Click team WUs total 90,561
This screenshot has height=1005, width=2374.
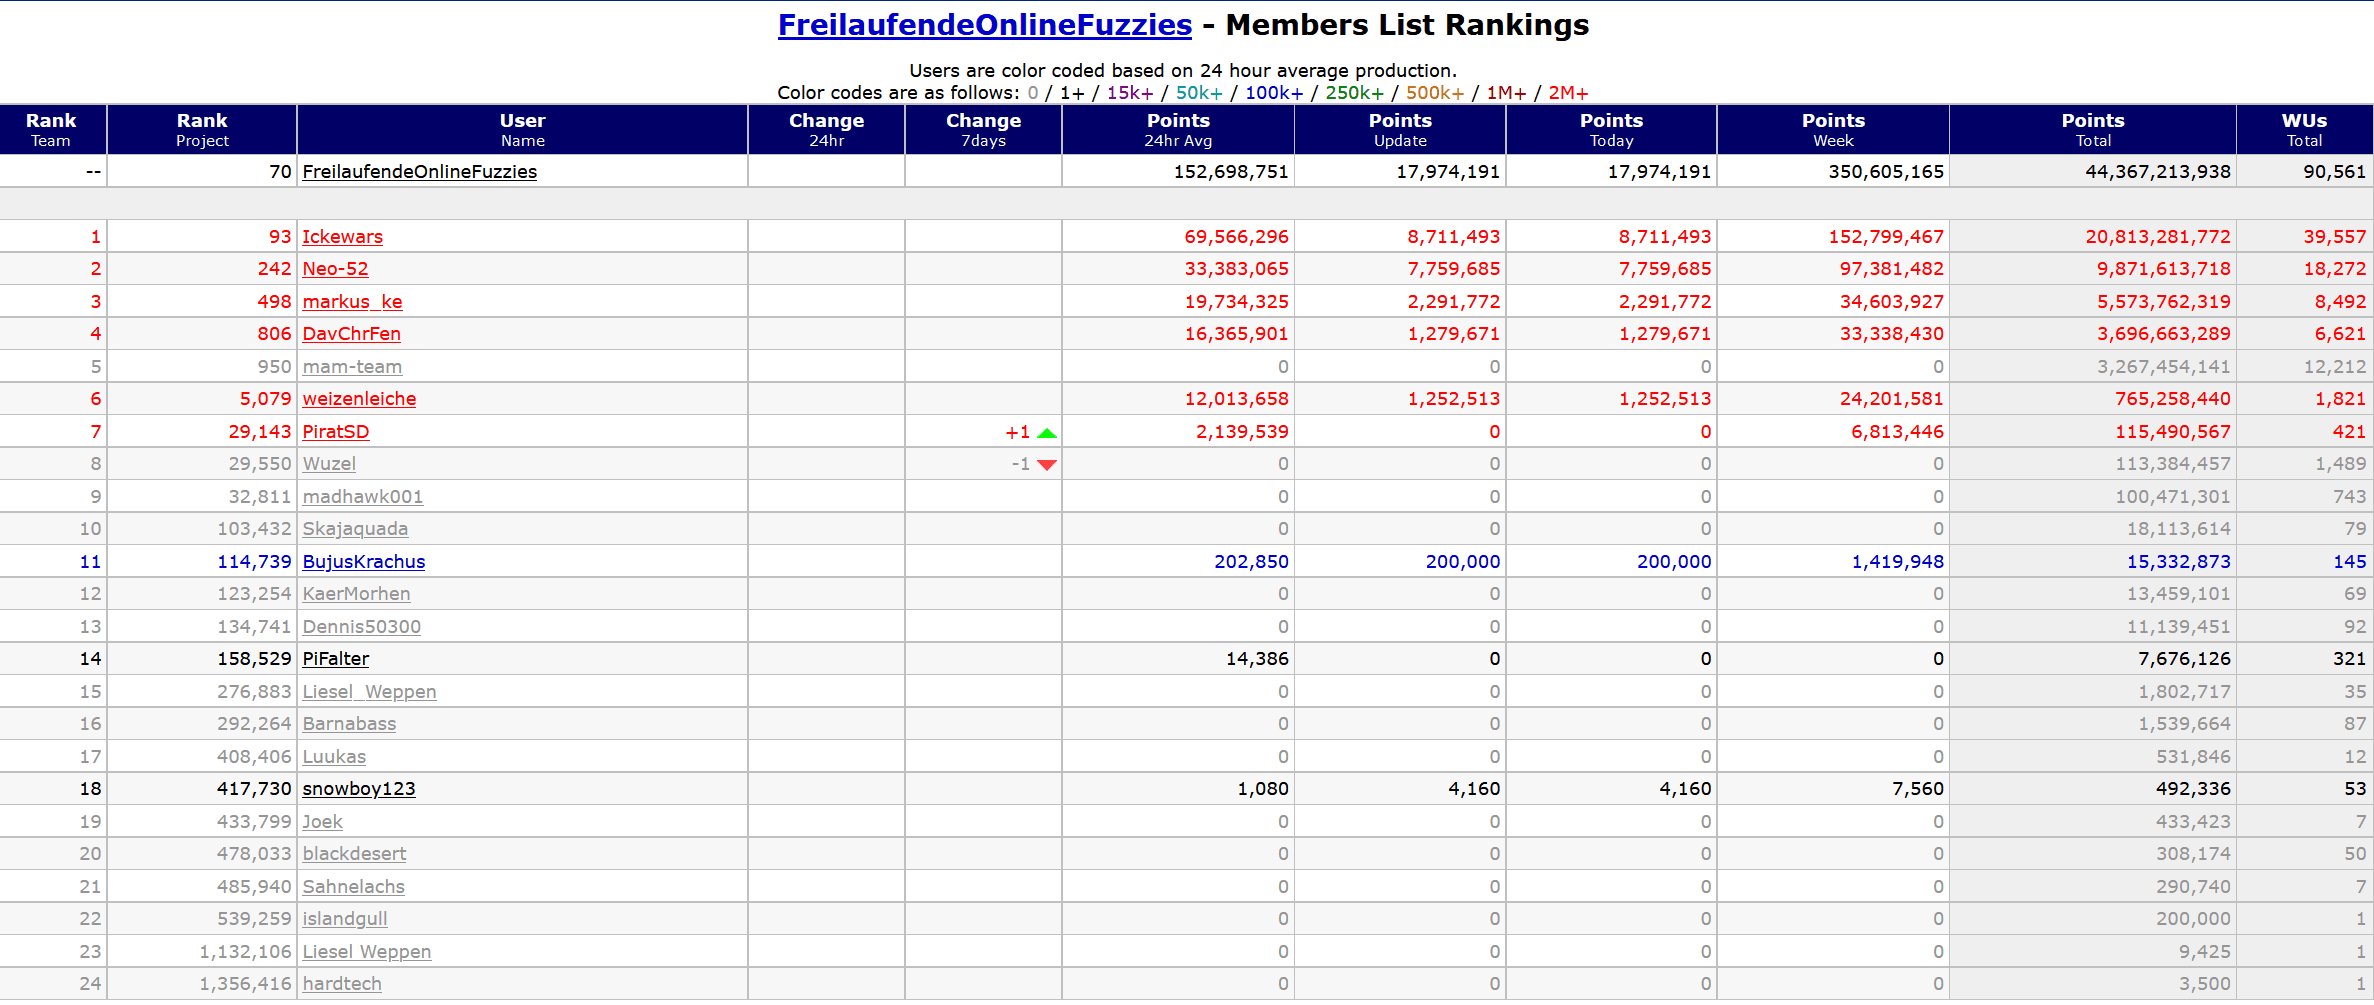(x=2335, y=172)
